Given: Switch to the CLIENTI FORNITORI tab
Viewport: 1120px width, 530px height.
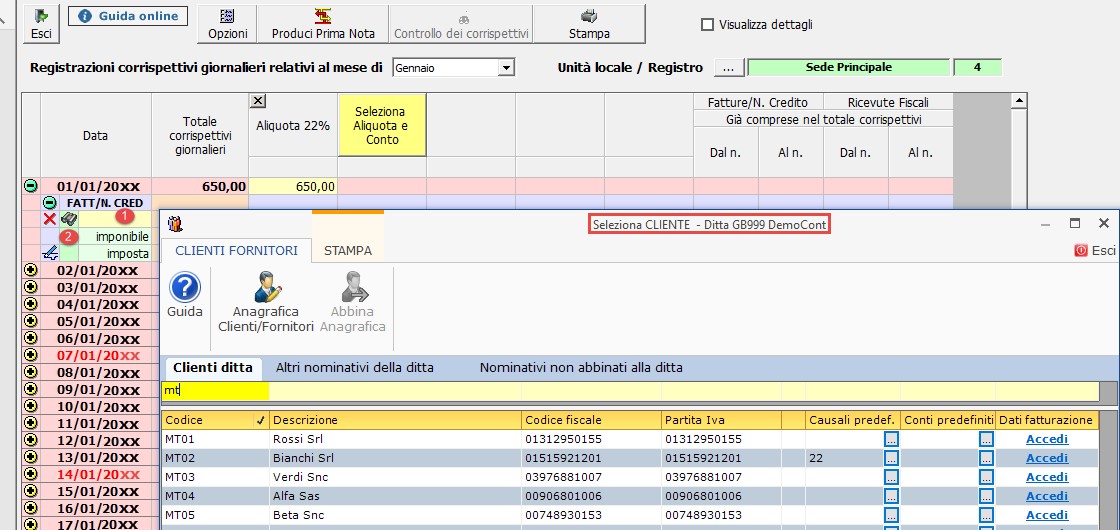Looking at the screenshot, I should (x=236, y=251).
